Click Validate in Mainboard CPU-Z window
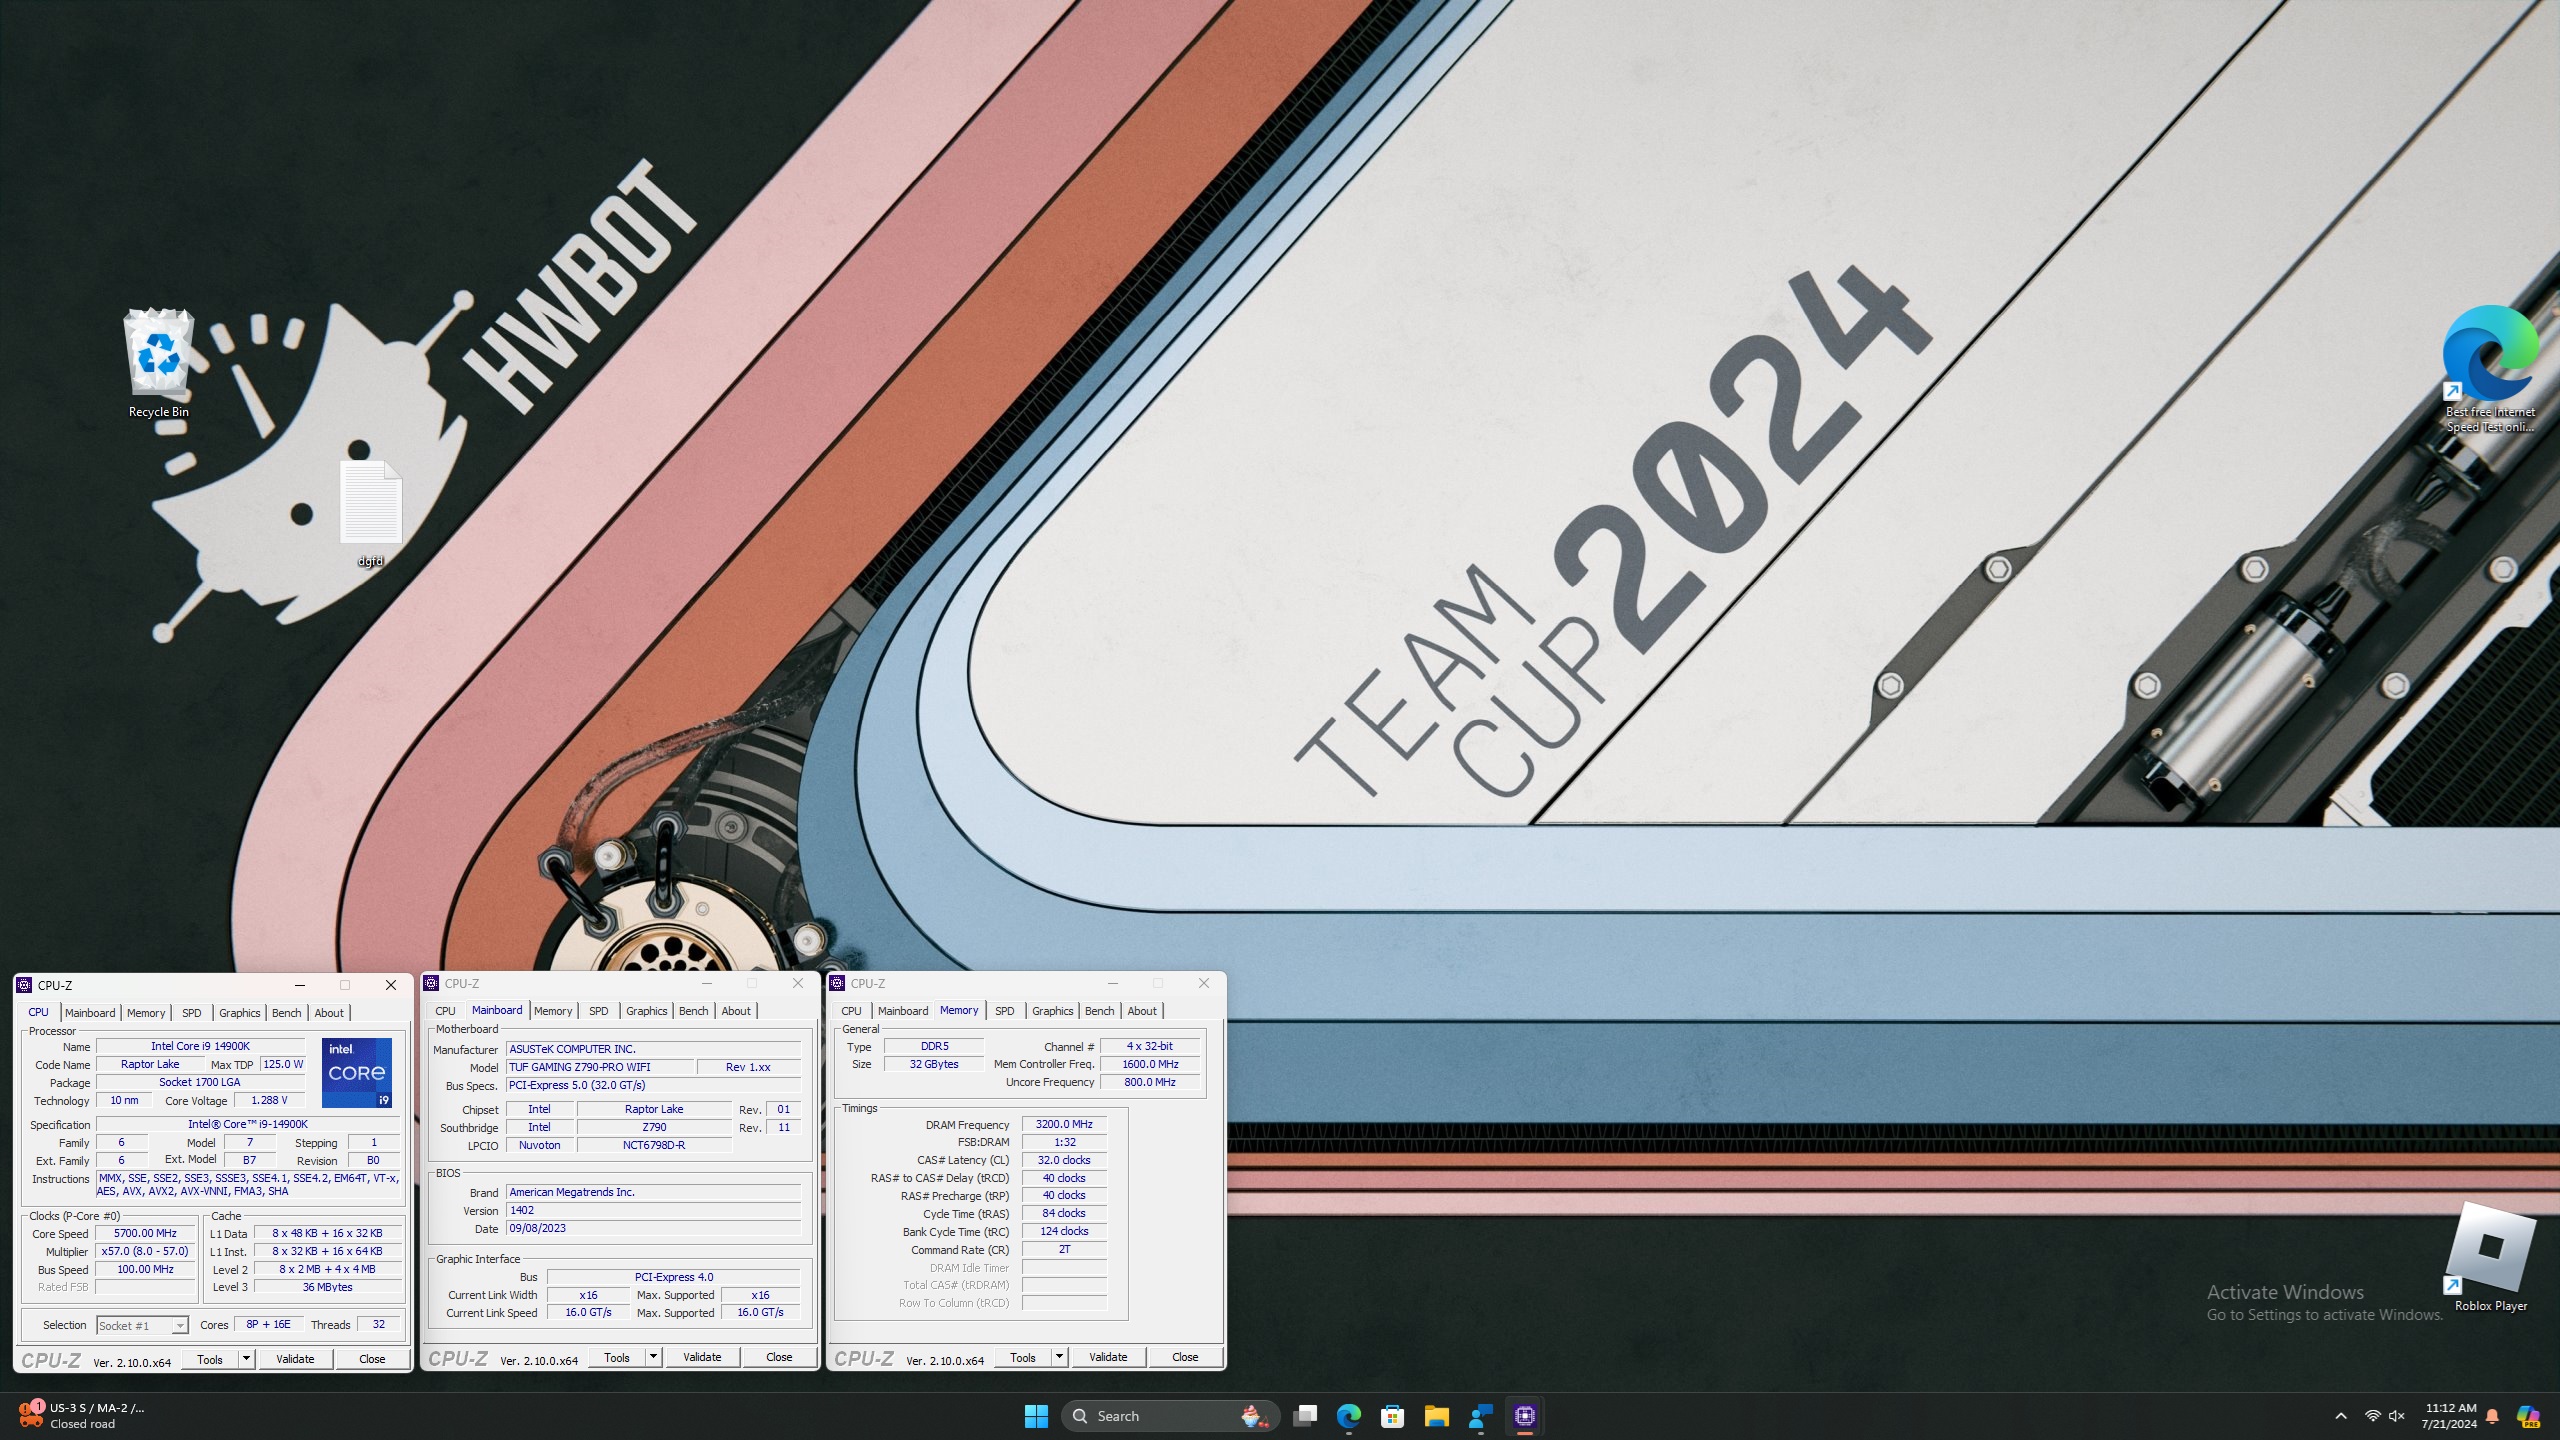The width and height of the screenshot is (2560, 1440). 702,1357
